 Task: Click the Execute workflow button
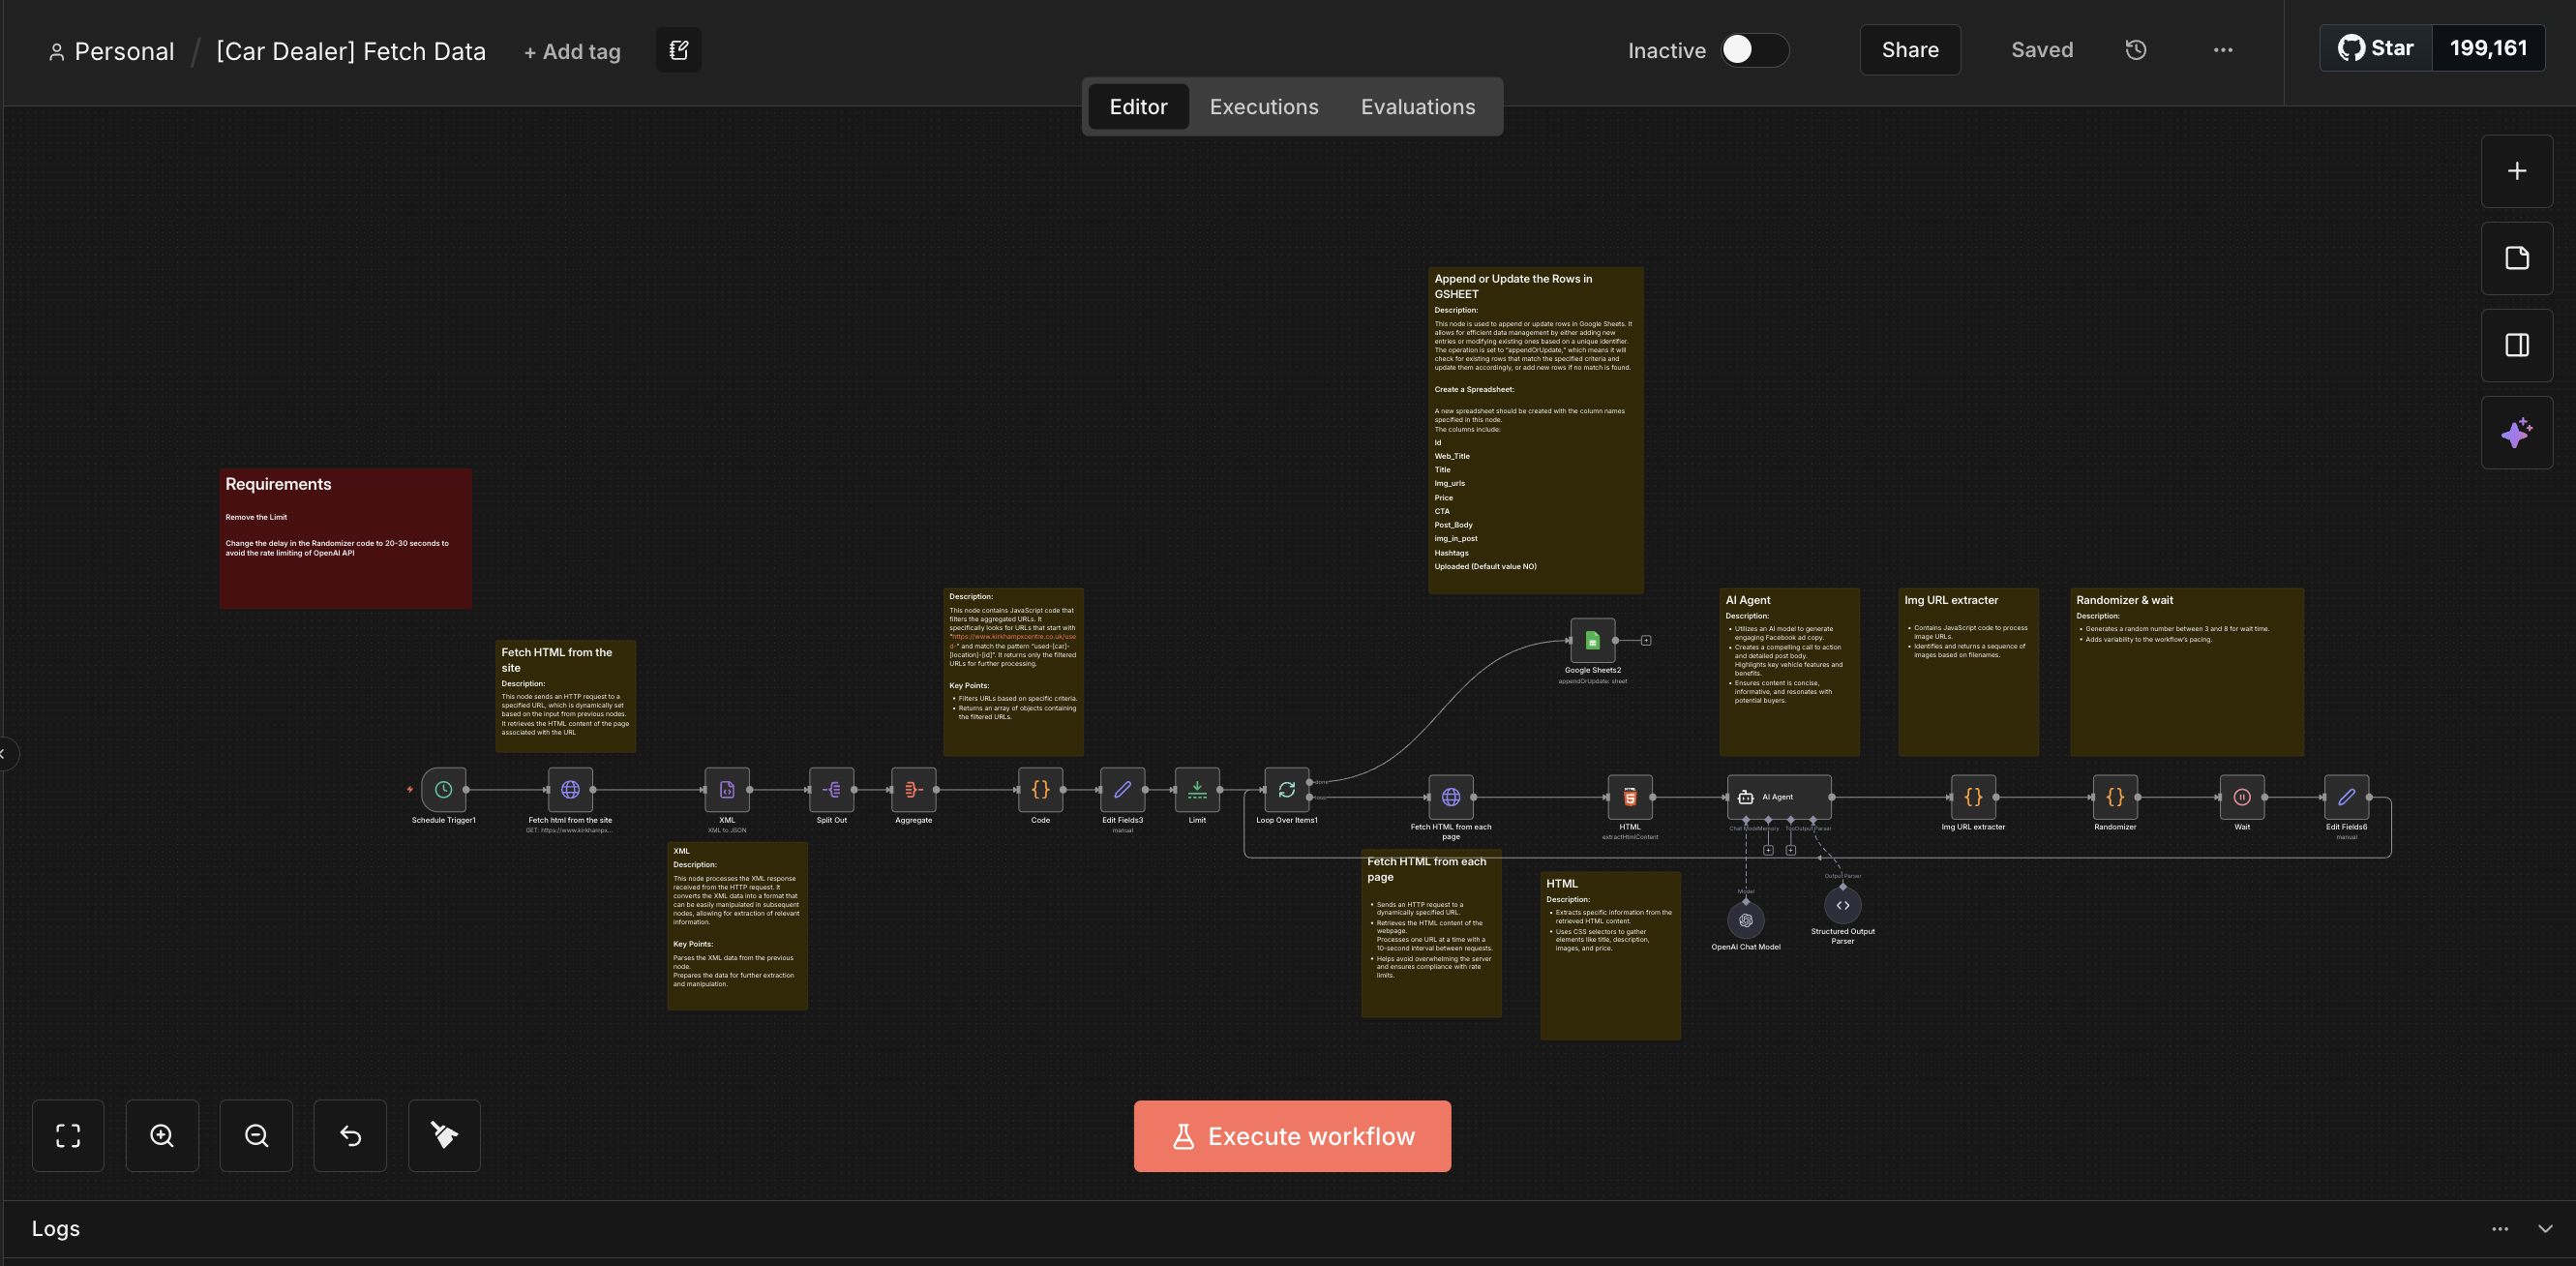pyautogui.click(x=1292, y=1136)
